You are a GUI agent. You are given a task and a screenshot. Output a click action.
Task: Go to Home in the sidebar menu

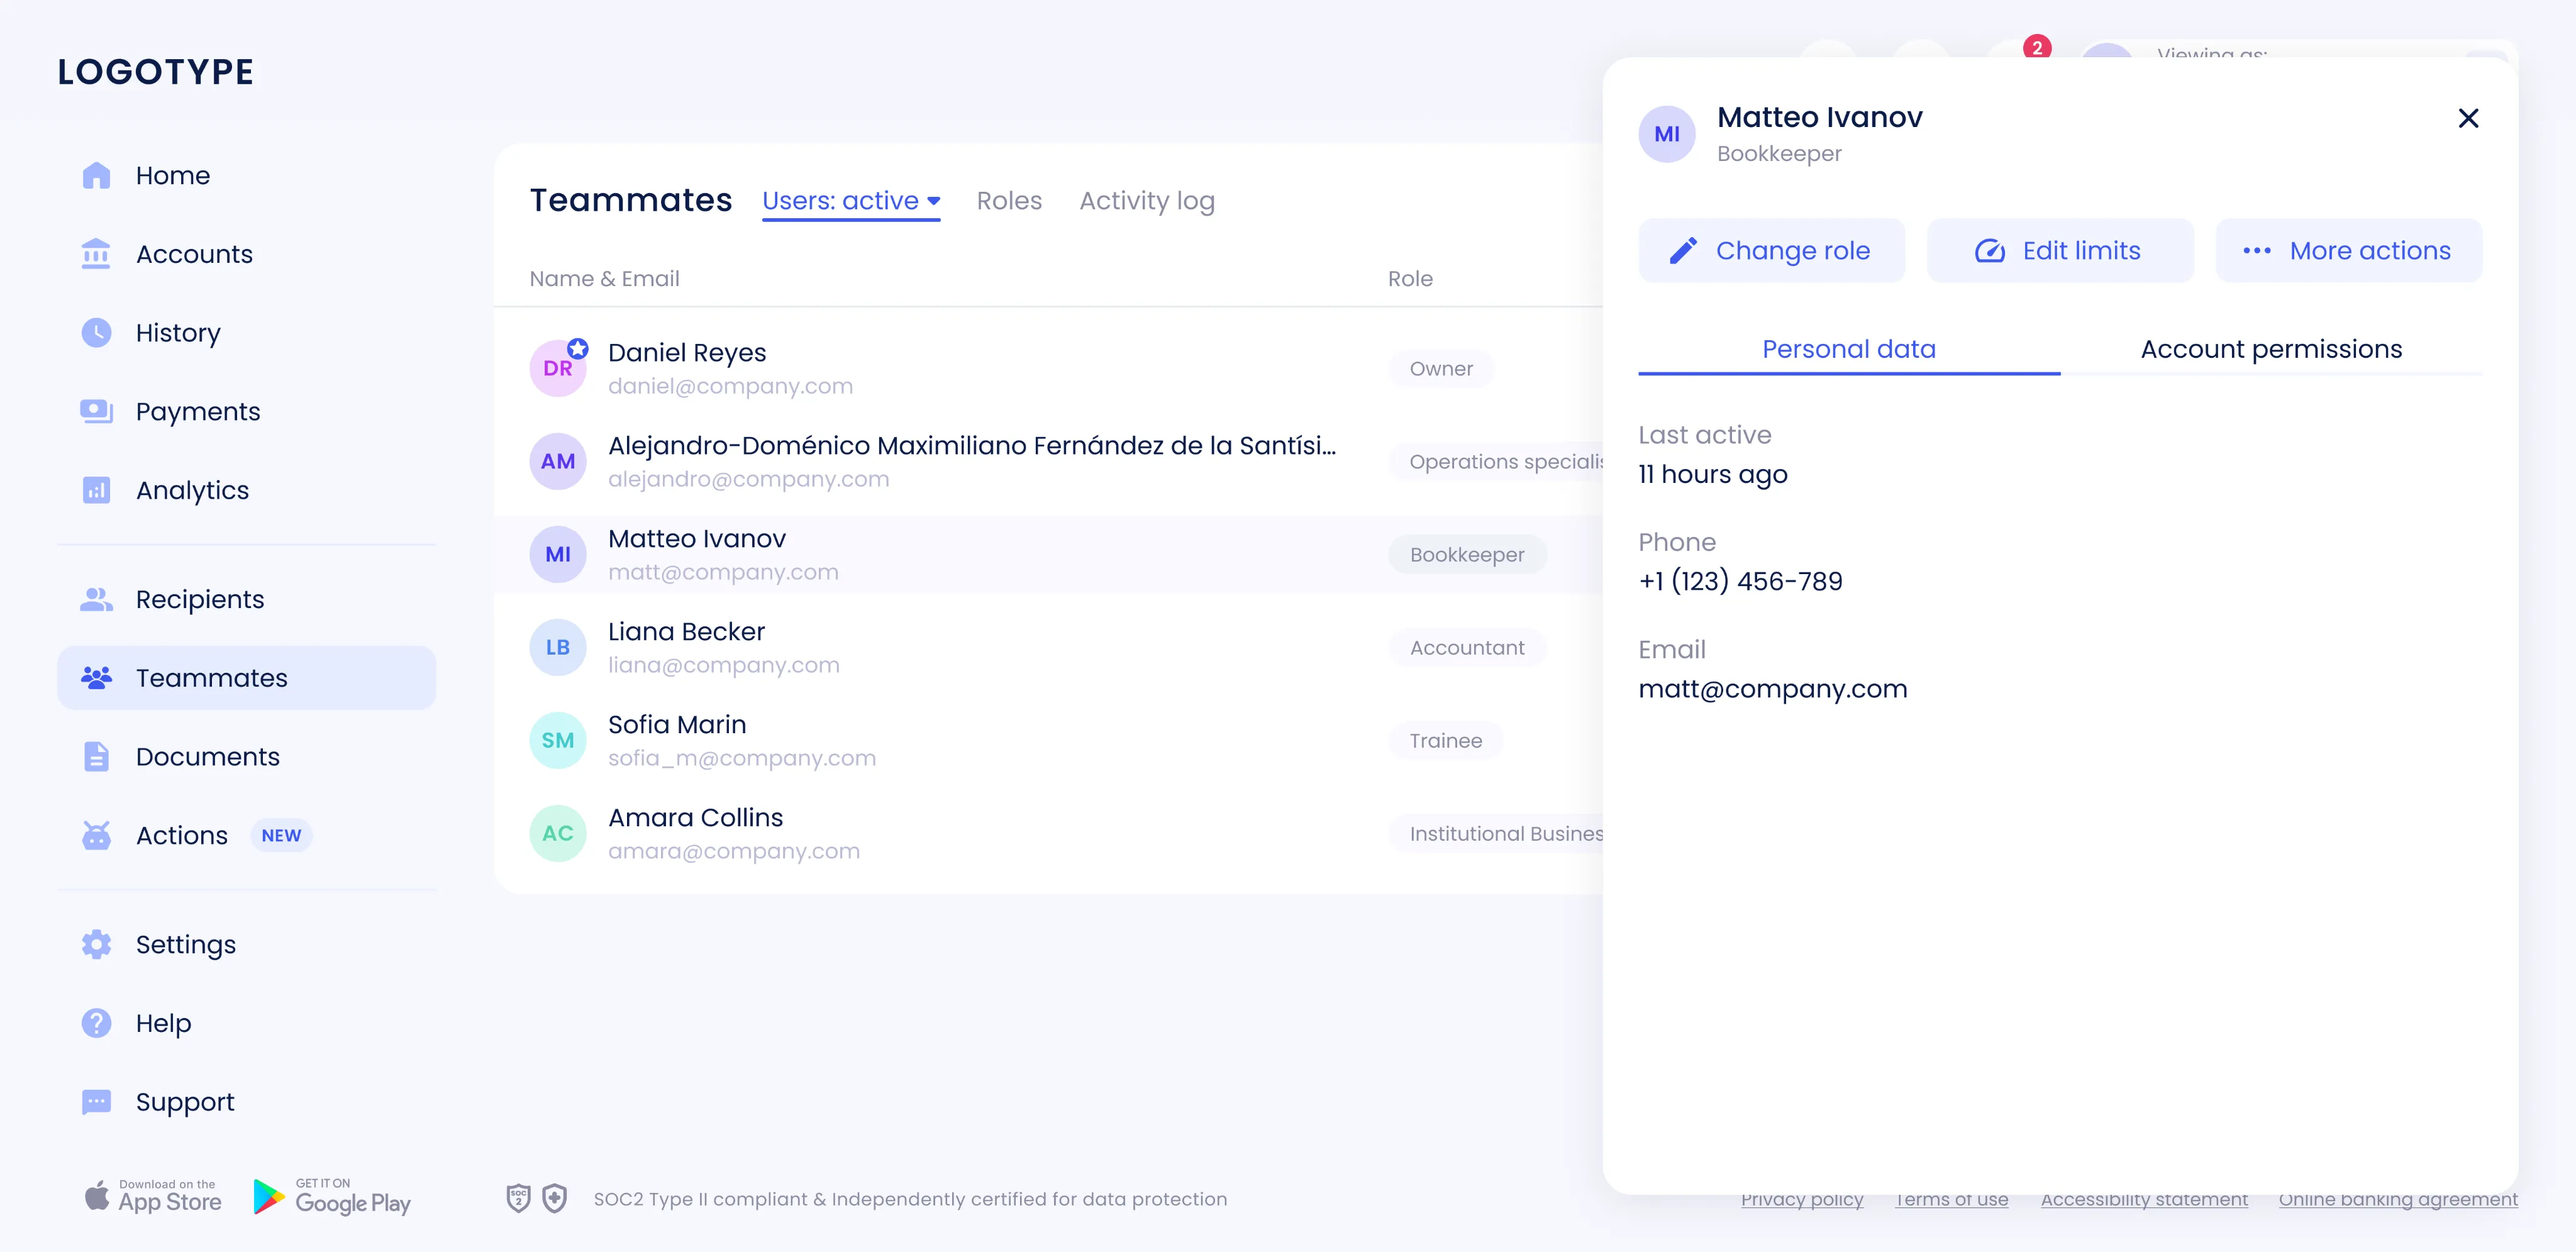tap(246, 175)
